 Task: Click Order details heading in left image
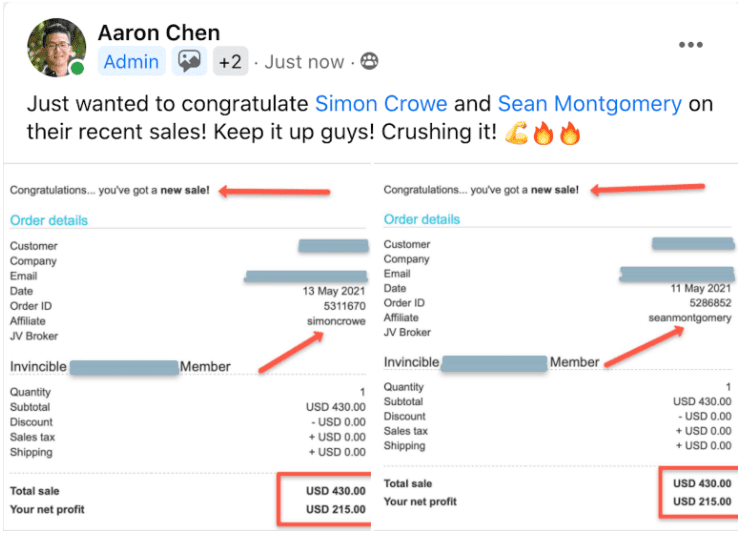tap(49, 220)
